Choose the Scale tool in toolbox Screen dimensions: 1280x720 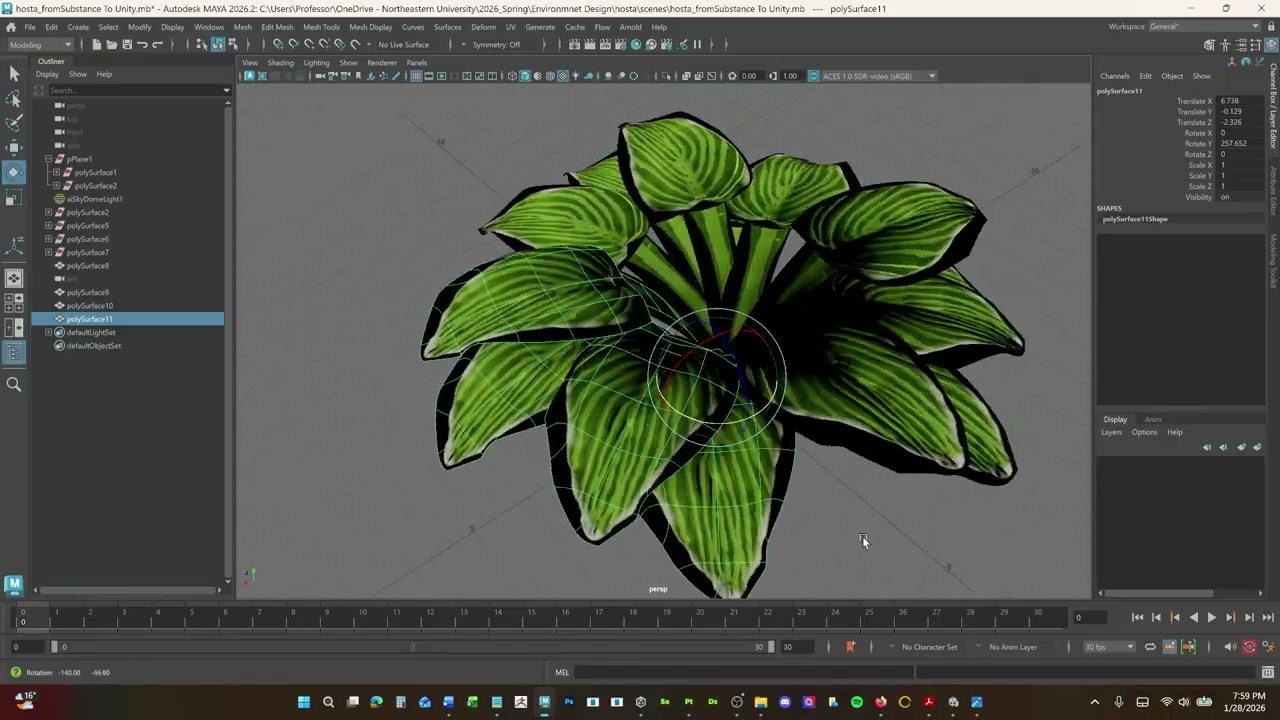pos(14,198)
